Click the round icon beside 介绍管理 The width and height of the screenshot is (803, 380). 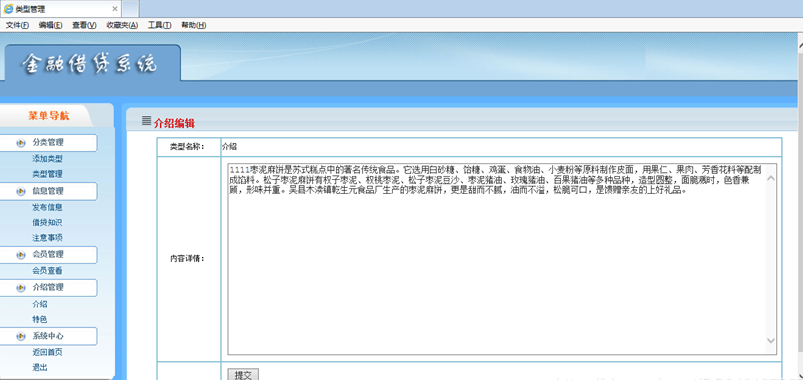21,288
